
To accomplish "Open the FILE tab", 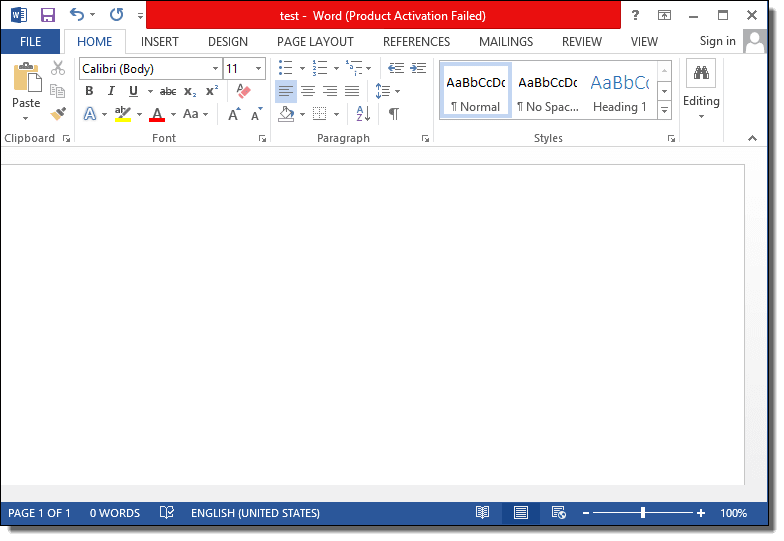I will point(30,42).
